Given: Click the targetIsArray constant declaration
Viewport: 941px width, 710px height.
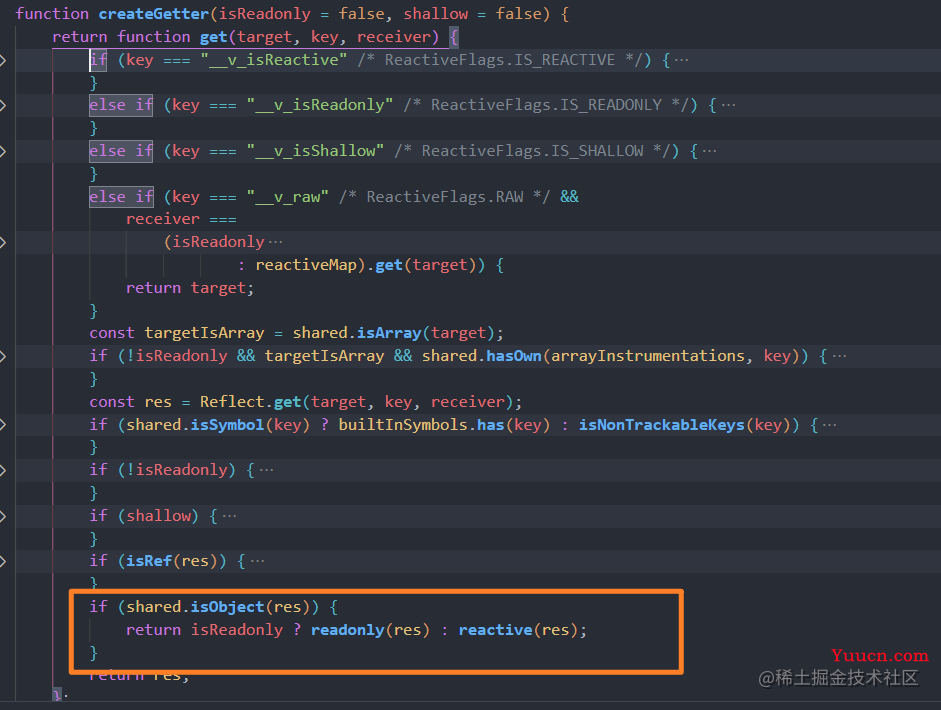Looking at the screenshot, I should (x=204, y=333).
